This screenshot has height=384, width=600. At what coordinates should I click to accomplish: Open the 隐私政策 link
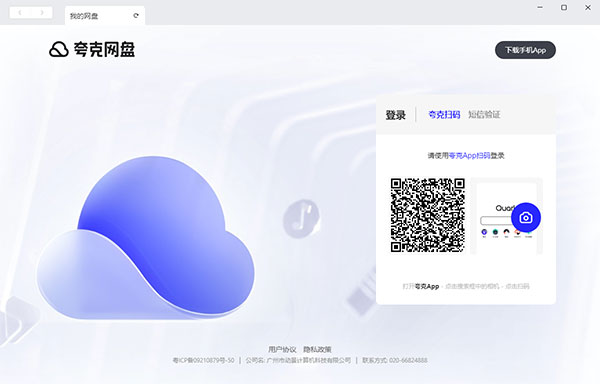click(x=317, y=349)
